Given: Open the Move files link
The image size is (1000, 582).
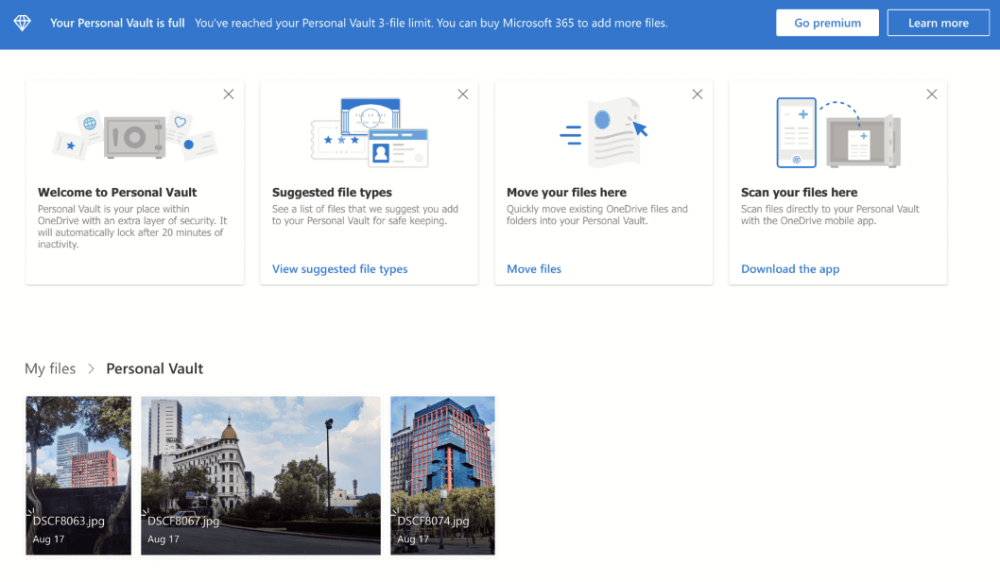Looking at the screenshot, I should click(x=534, y=269).
